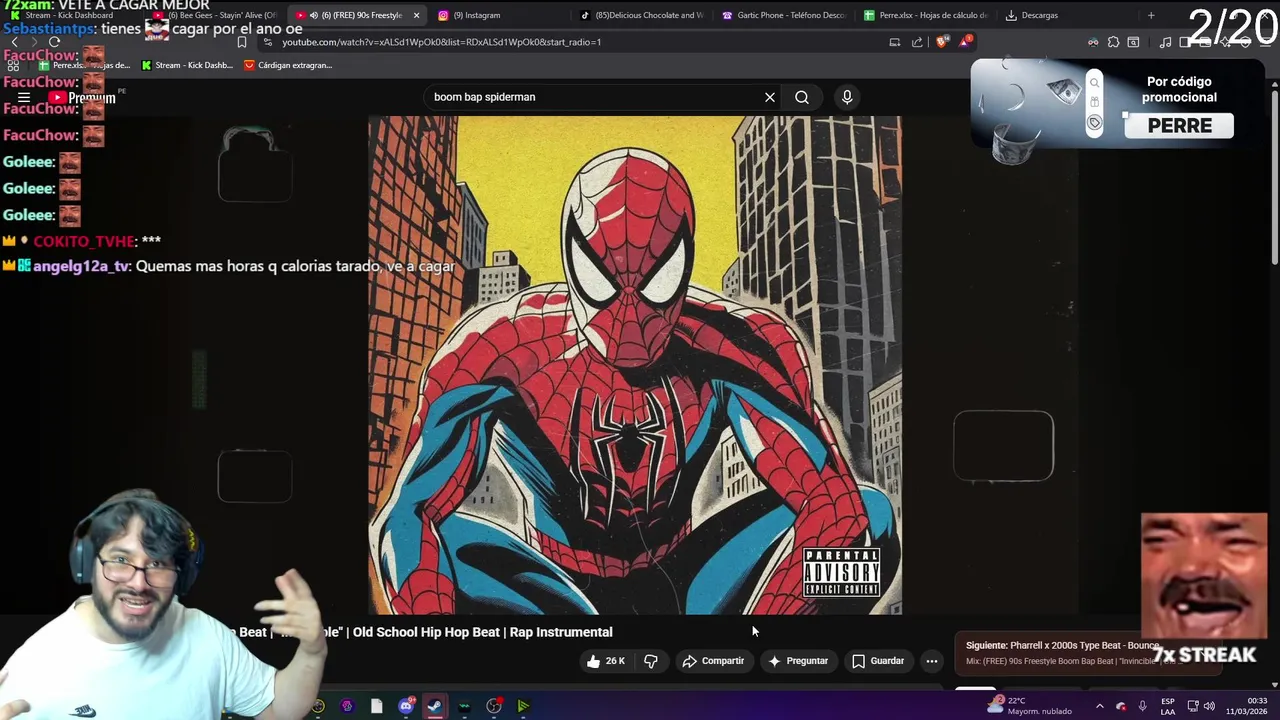Open the green arrow taskbar app

click(522, 706)
